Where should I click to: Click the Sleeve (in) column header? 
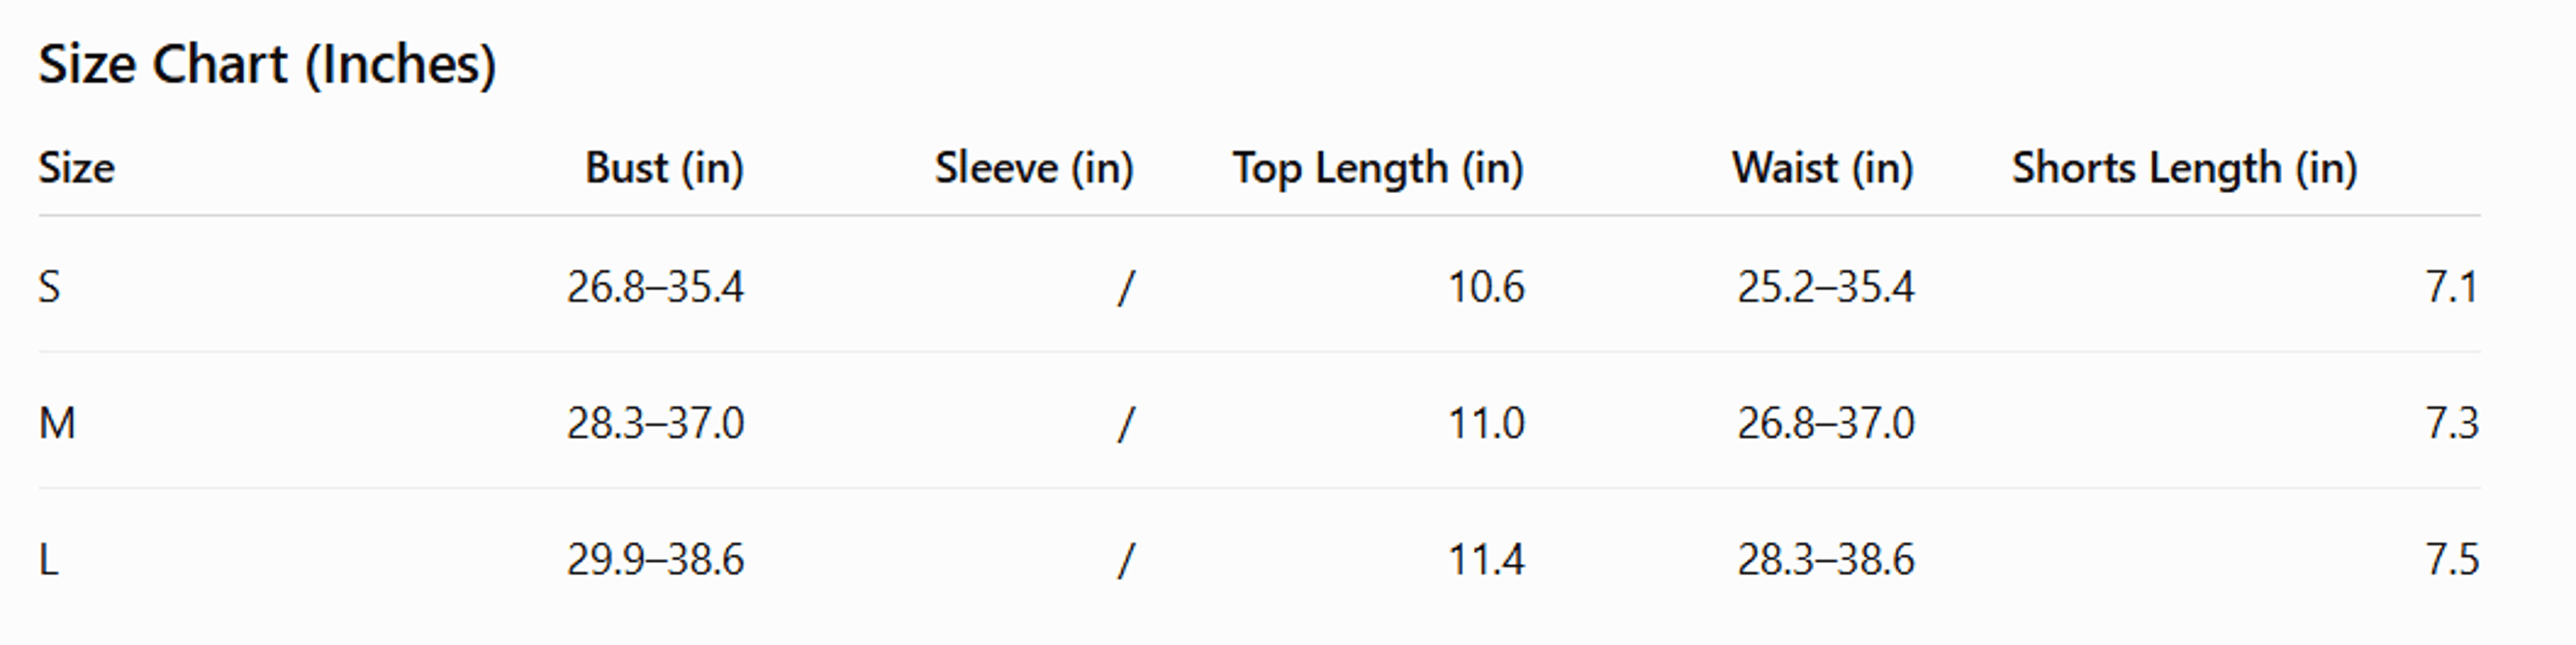coord(1034,168)
